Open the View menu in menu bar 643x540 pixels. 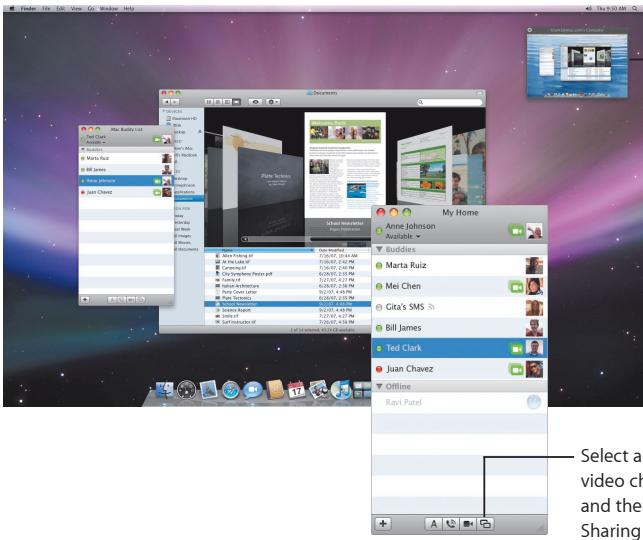[76, 8]
